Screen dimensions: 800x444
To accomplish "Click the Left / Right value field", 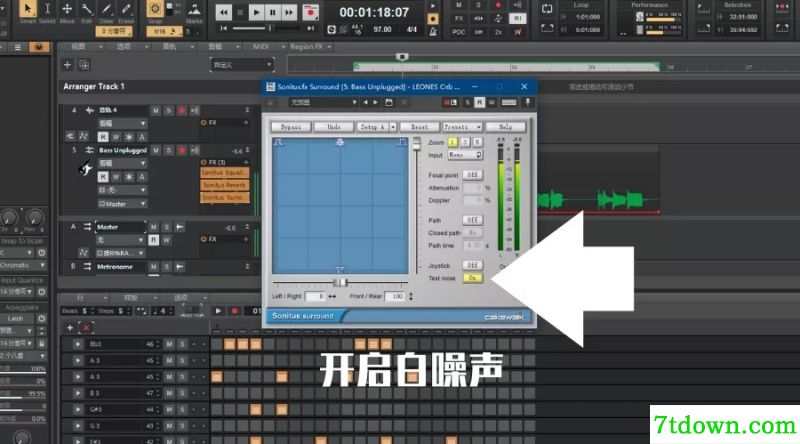I will (315, 296).
